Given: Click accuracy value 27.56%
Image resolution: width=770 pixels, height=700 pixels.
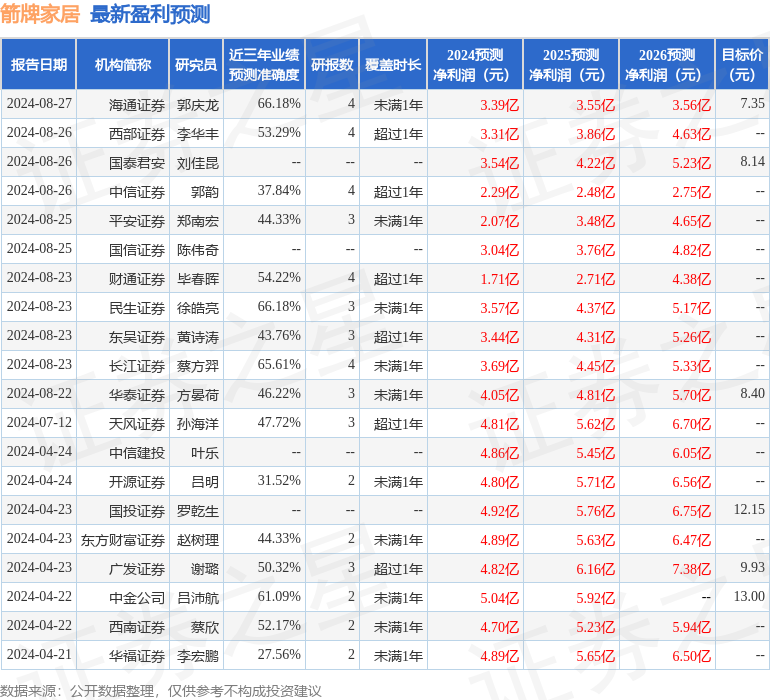Looking at the screenshot, I should pos(279,654).
